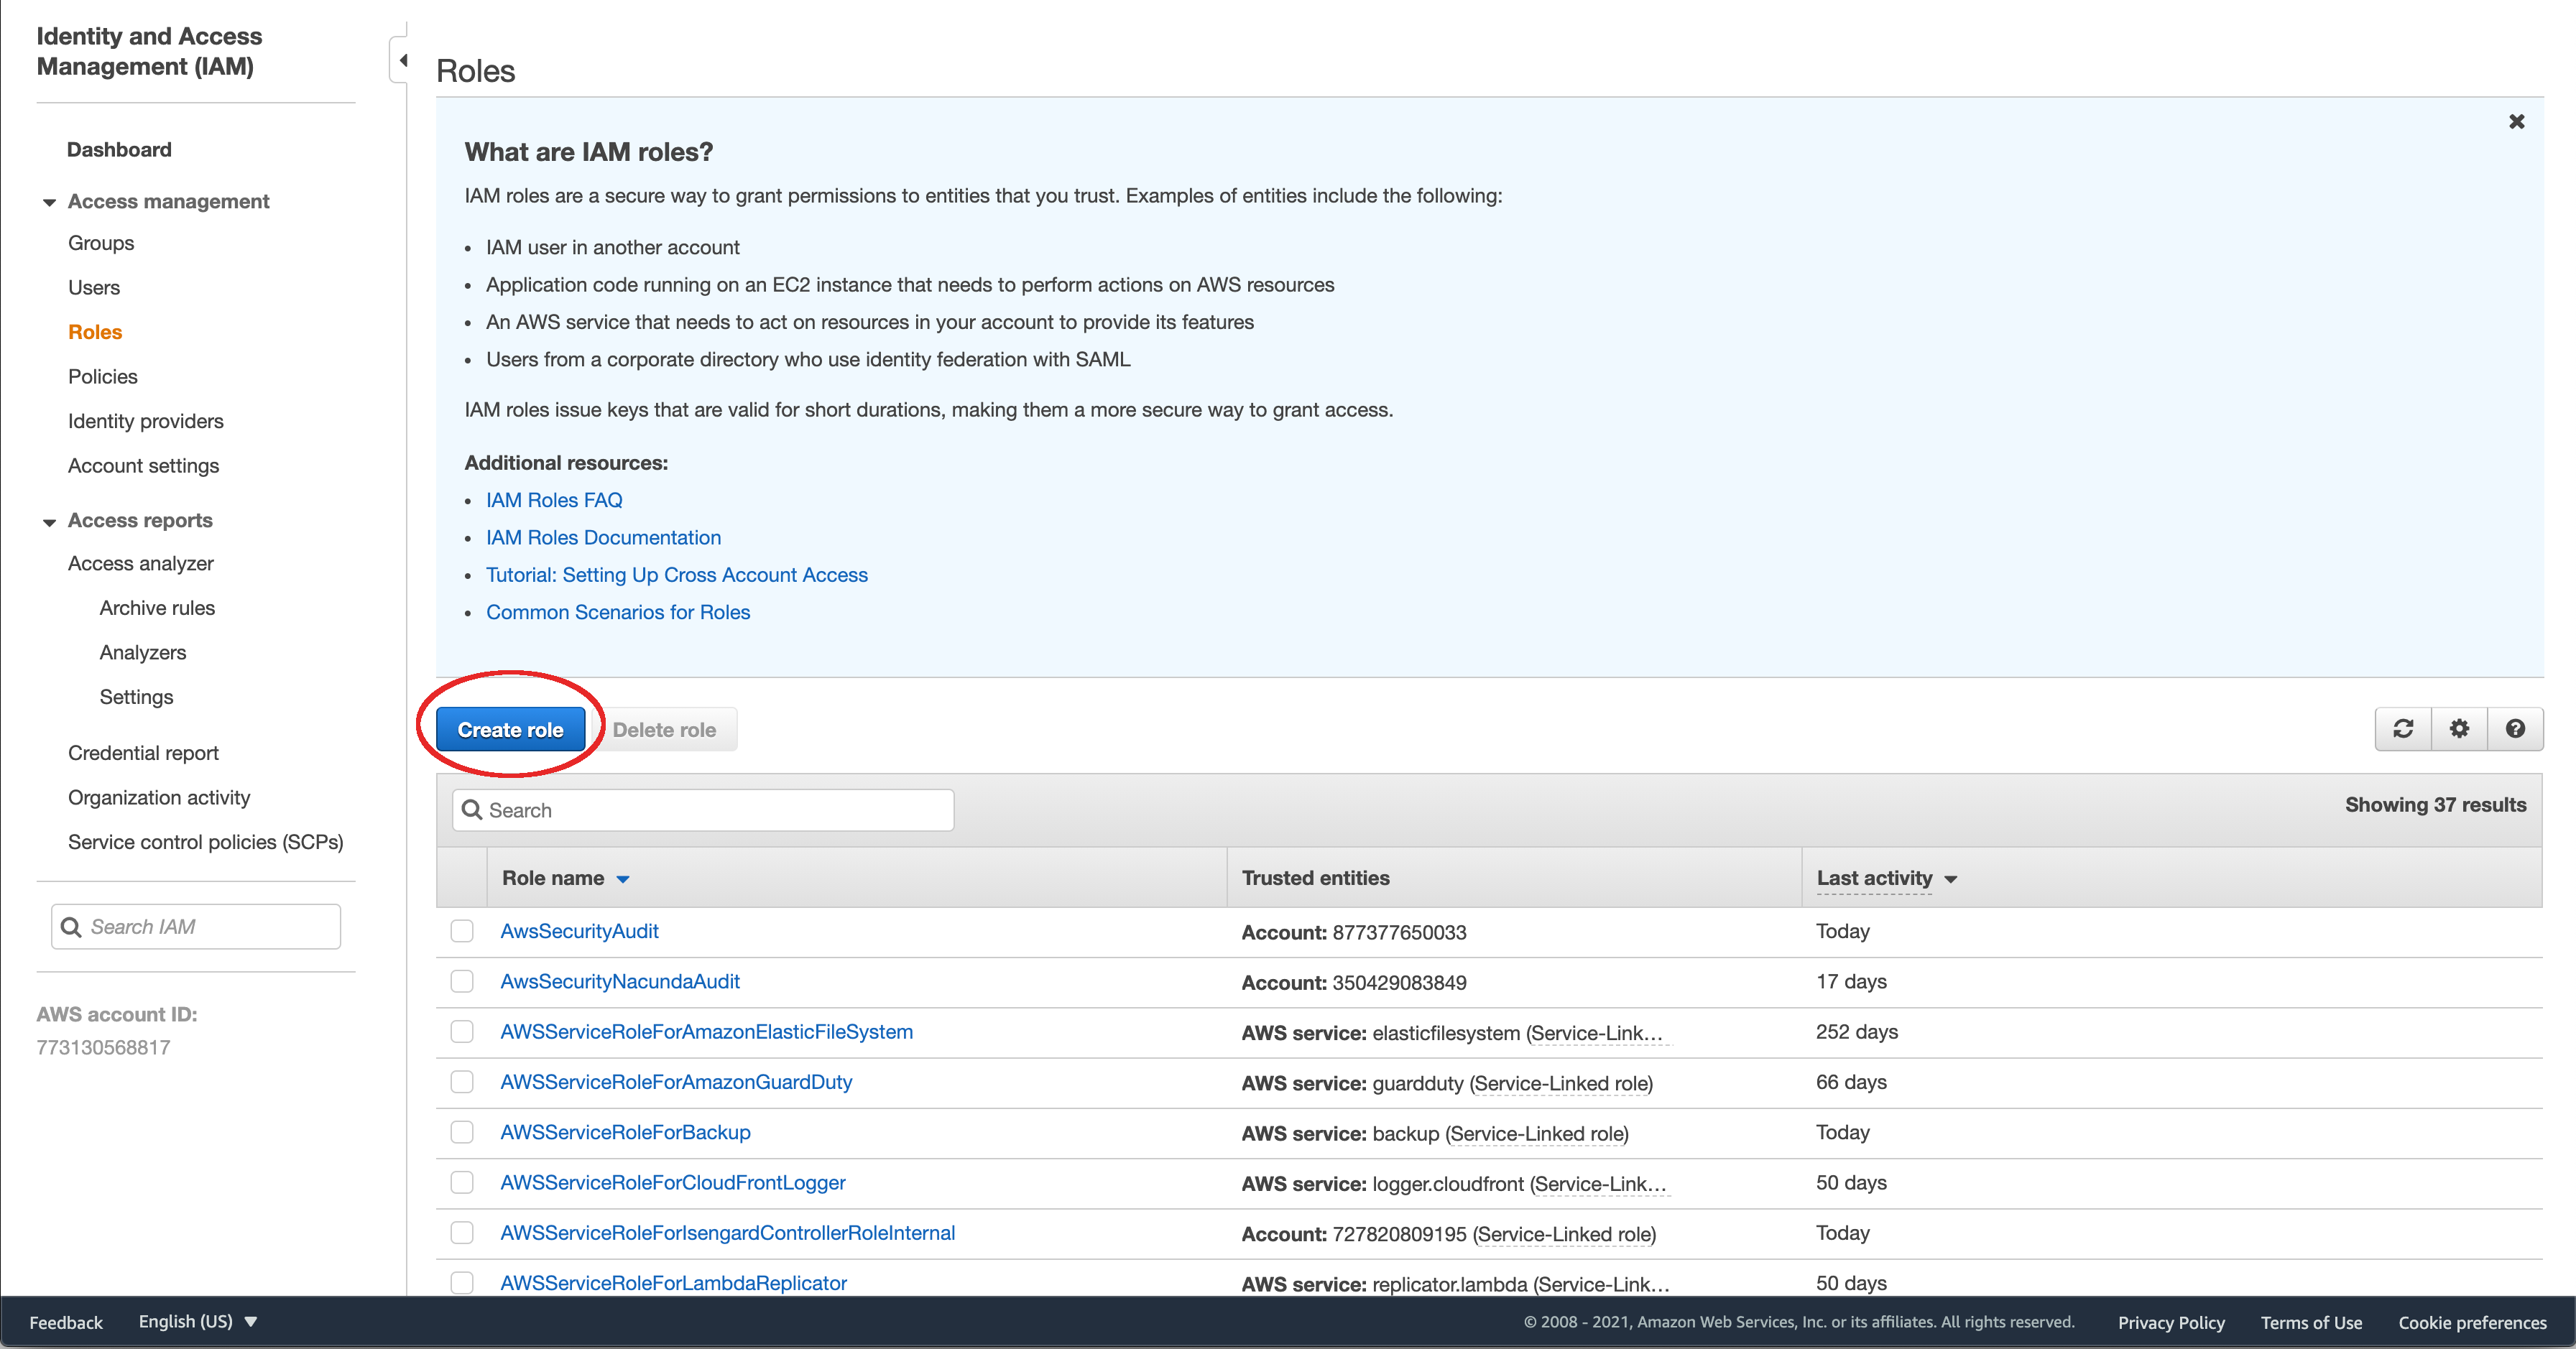Select AWSServiceRoleForIsengardControllerRoleInternal checkbox
Screen dimensions: 2576x1349
462,1233
